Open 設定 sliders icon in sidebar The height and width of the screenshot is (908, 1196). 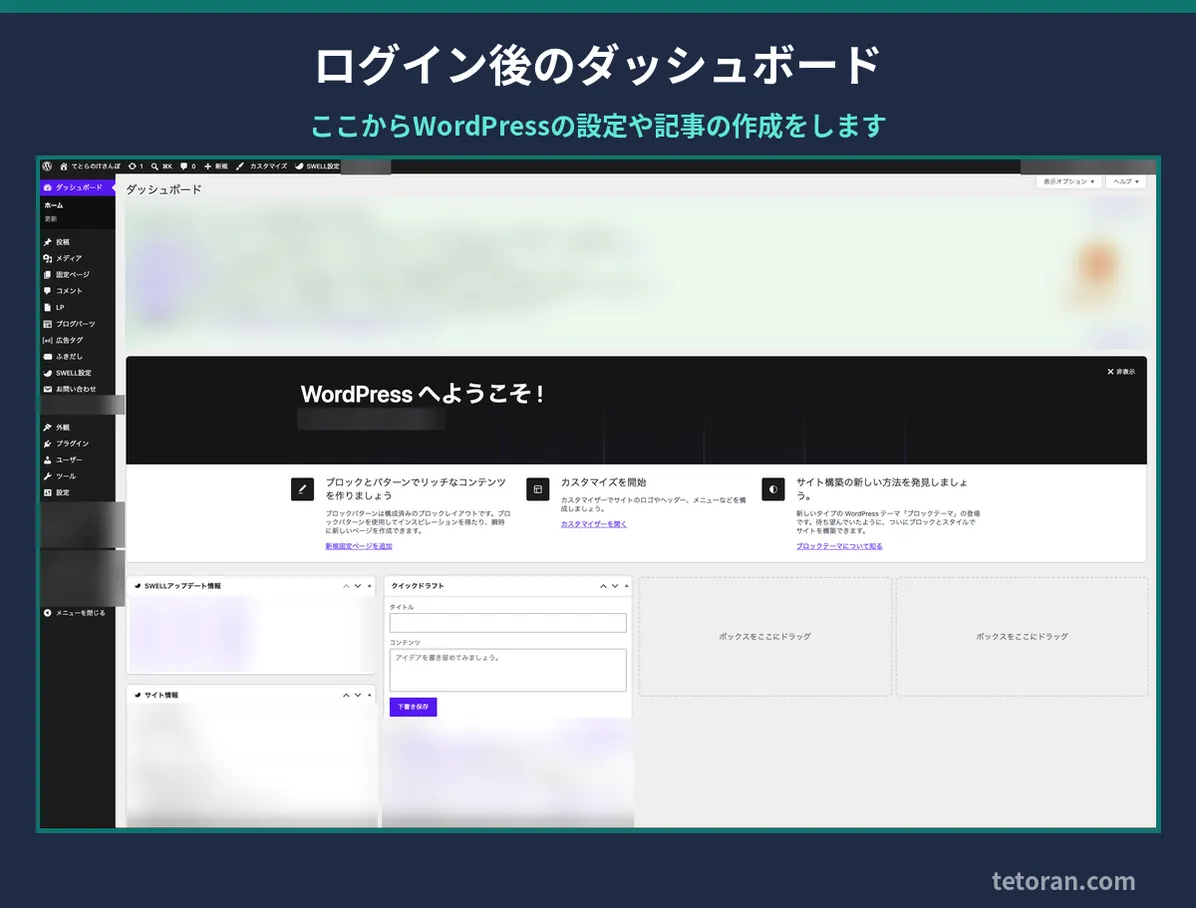(x=47, y=492)
